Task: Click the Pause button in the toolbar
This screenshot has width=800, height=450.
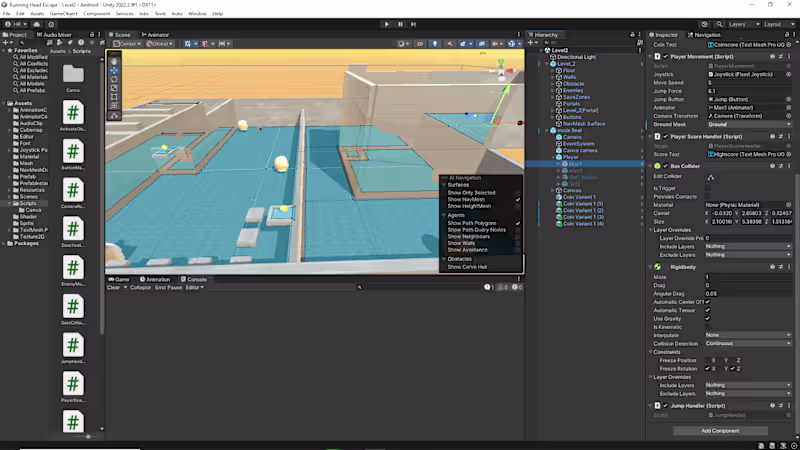Action: pyautogui.click(x=400, y=23)
